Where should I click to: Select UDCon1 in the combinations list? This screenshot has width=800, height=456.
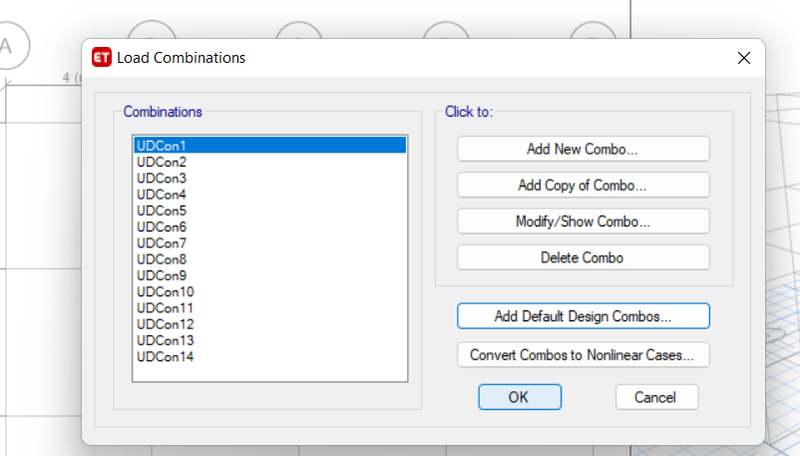click(x=270, y=145)
